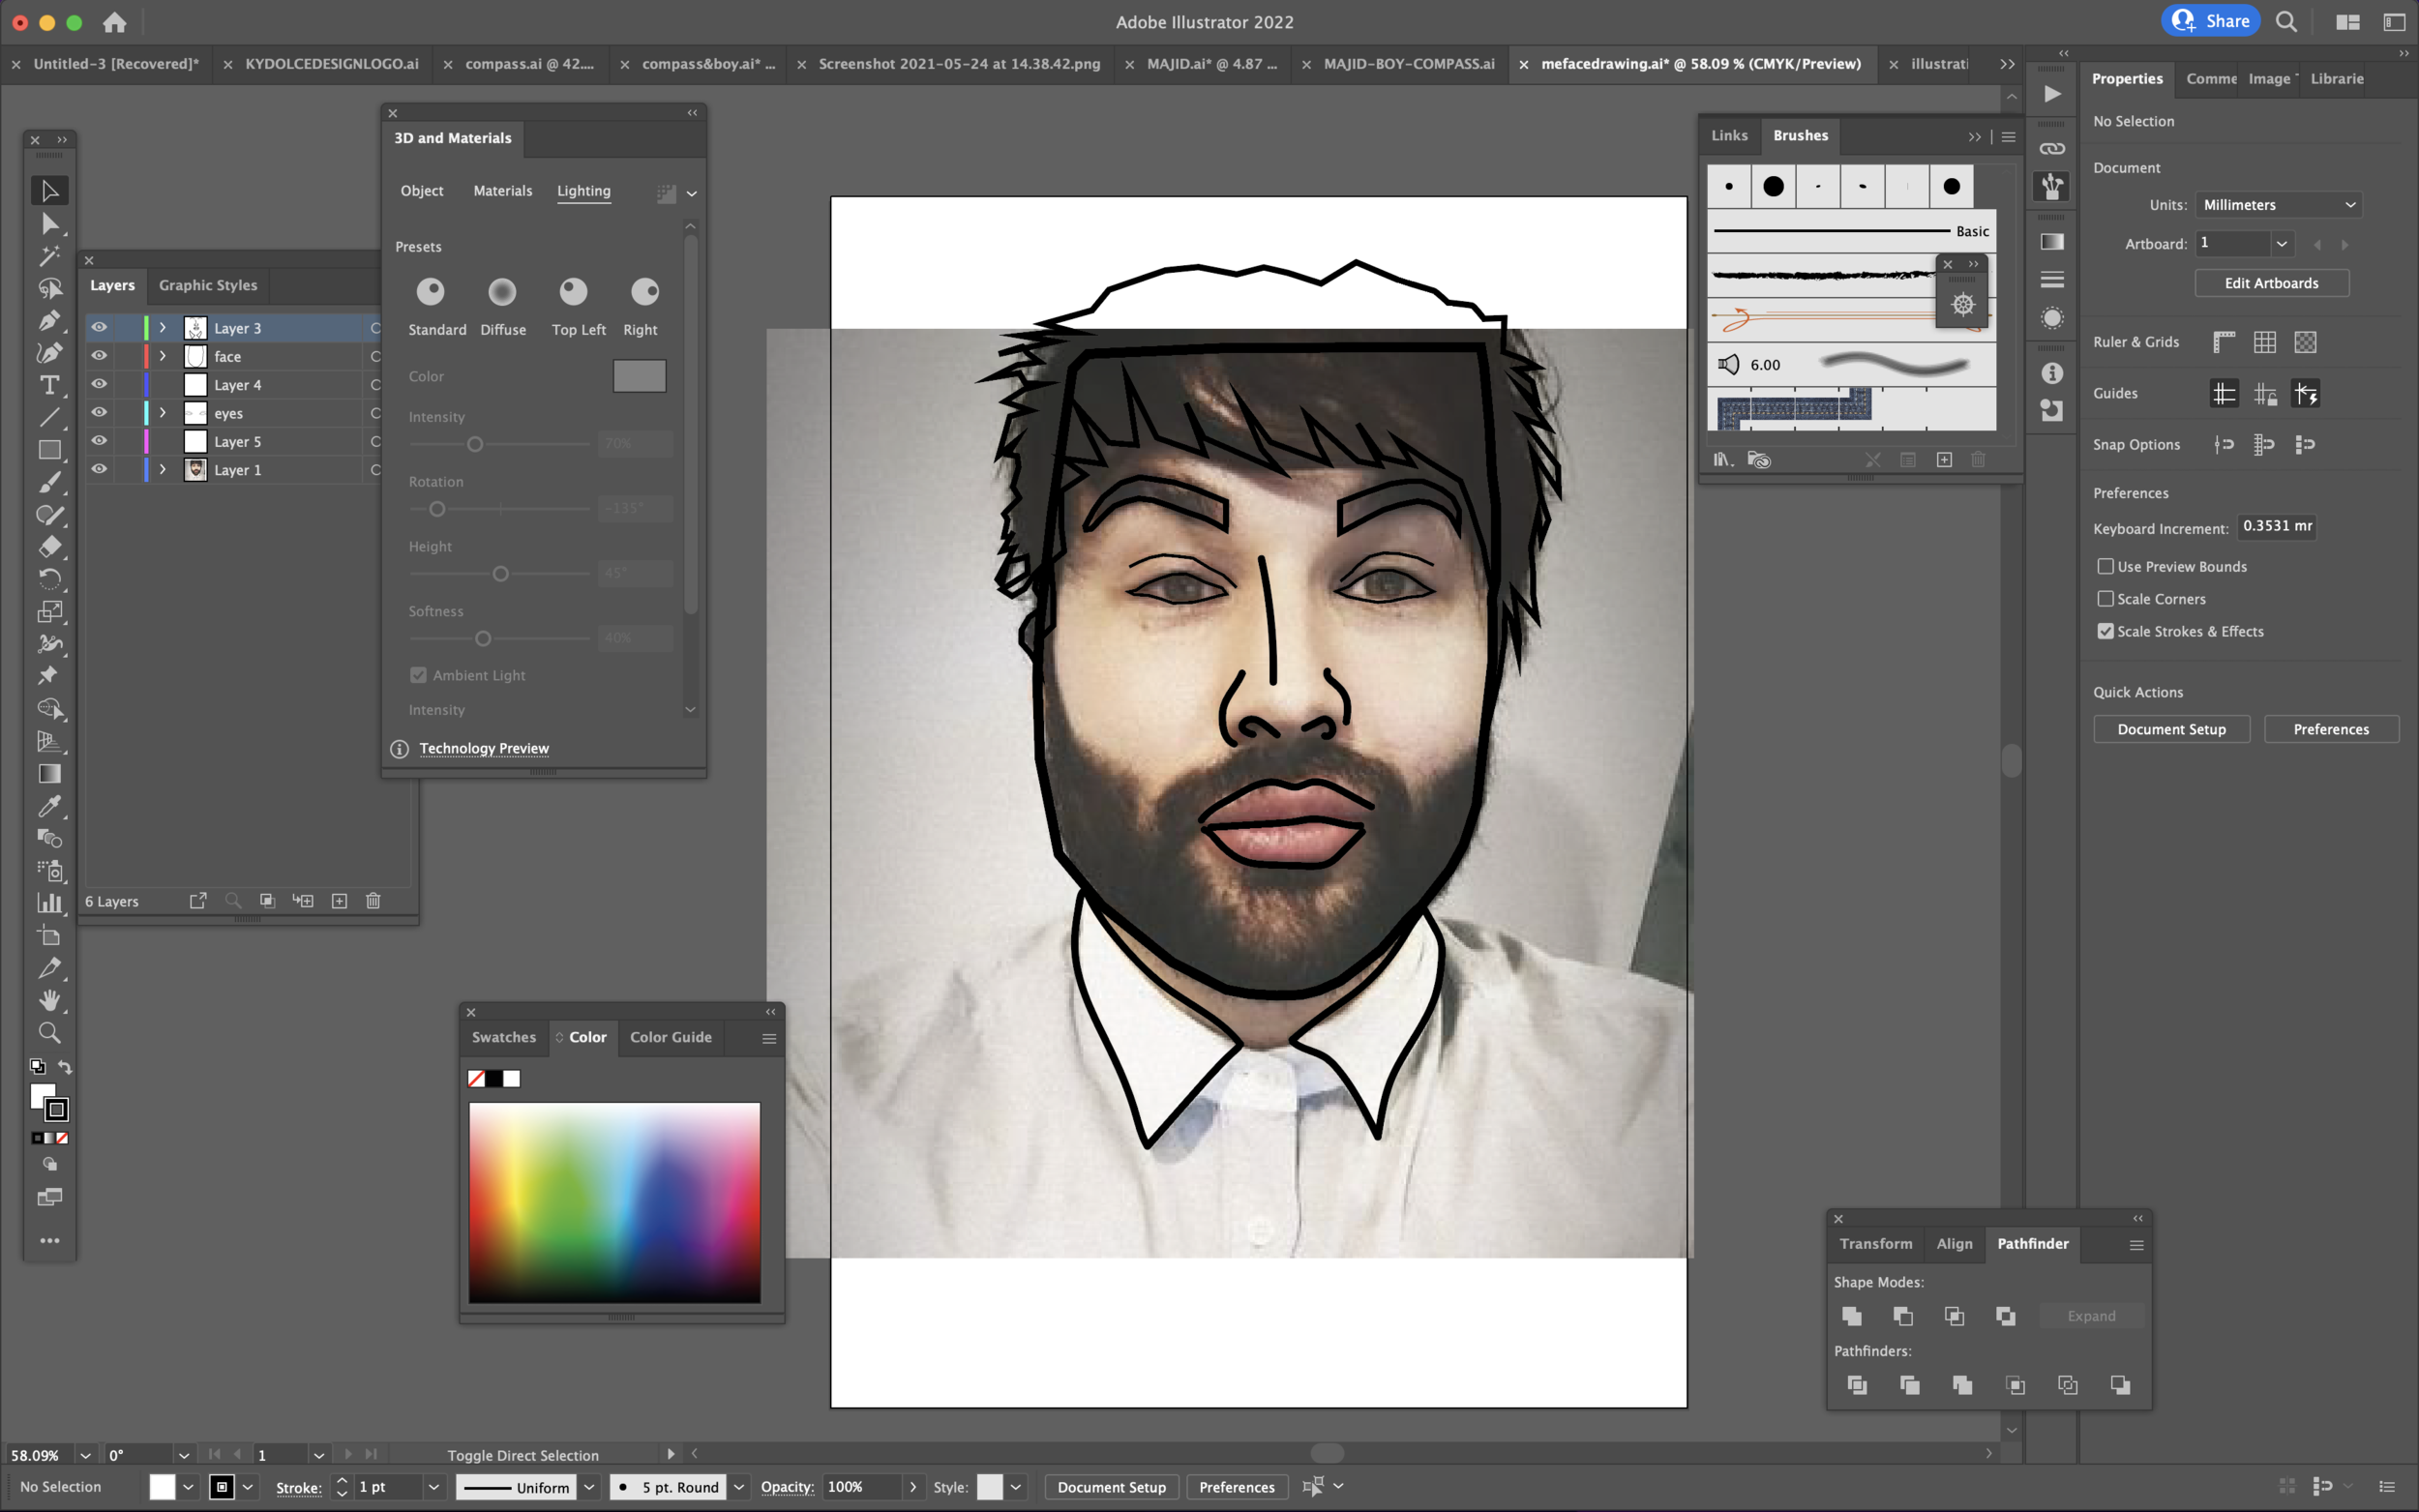Enable Use Preview Bounds checkbox
The width and height of the screenshot is (2419, 1512).
tap(2105, 566)
